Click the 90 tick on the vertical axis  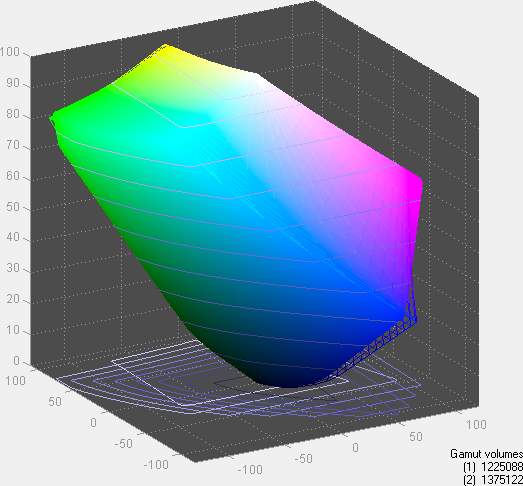tap(13, 83)
